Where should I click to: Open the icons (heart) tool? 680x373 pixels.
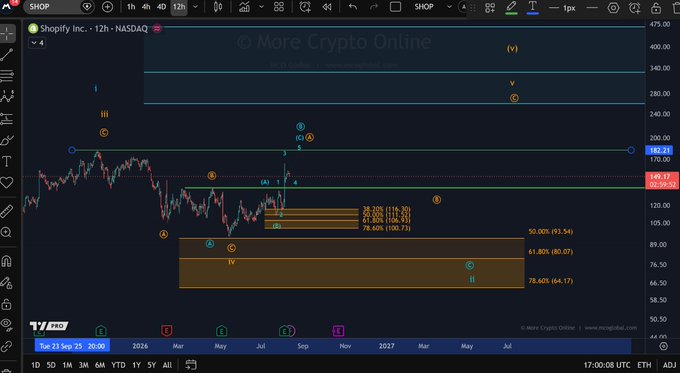coord(7,183)
